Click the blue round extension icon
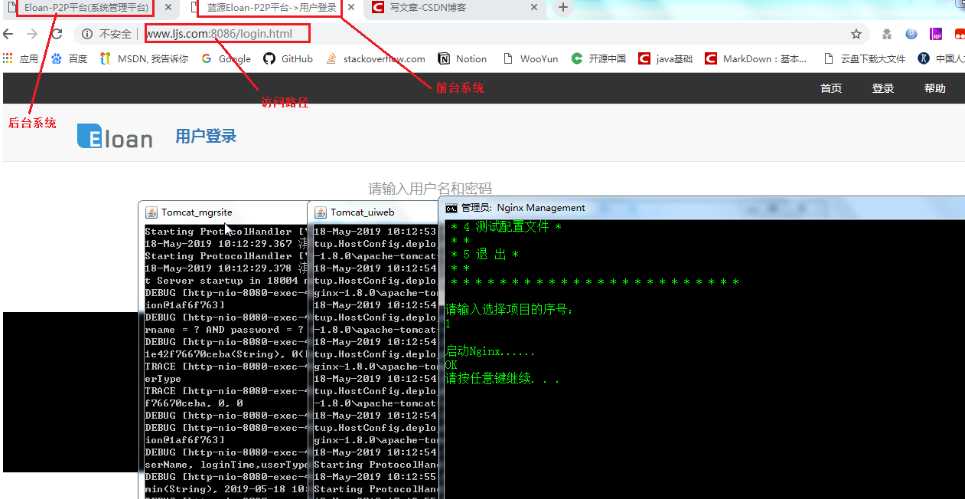Screen dimensions: 965x499 point(911,34)
